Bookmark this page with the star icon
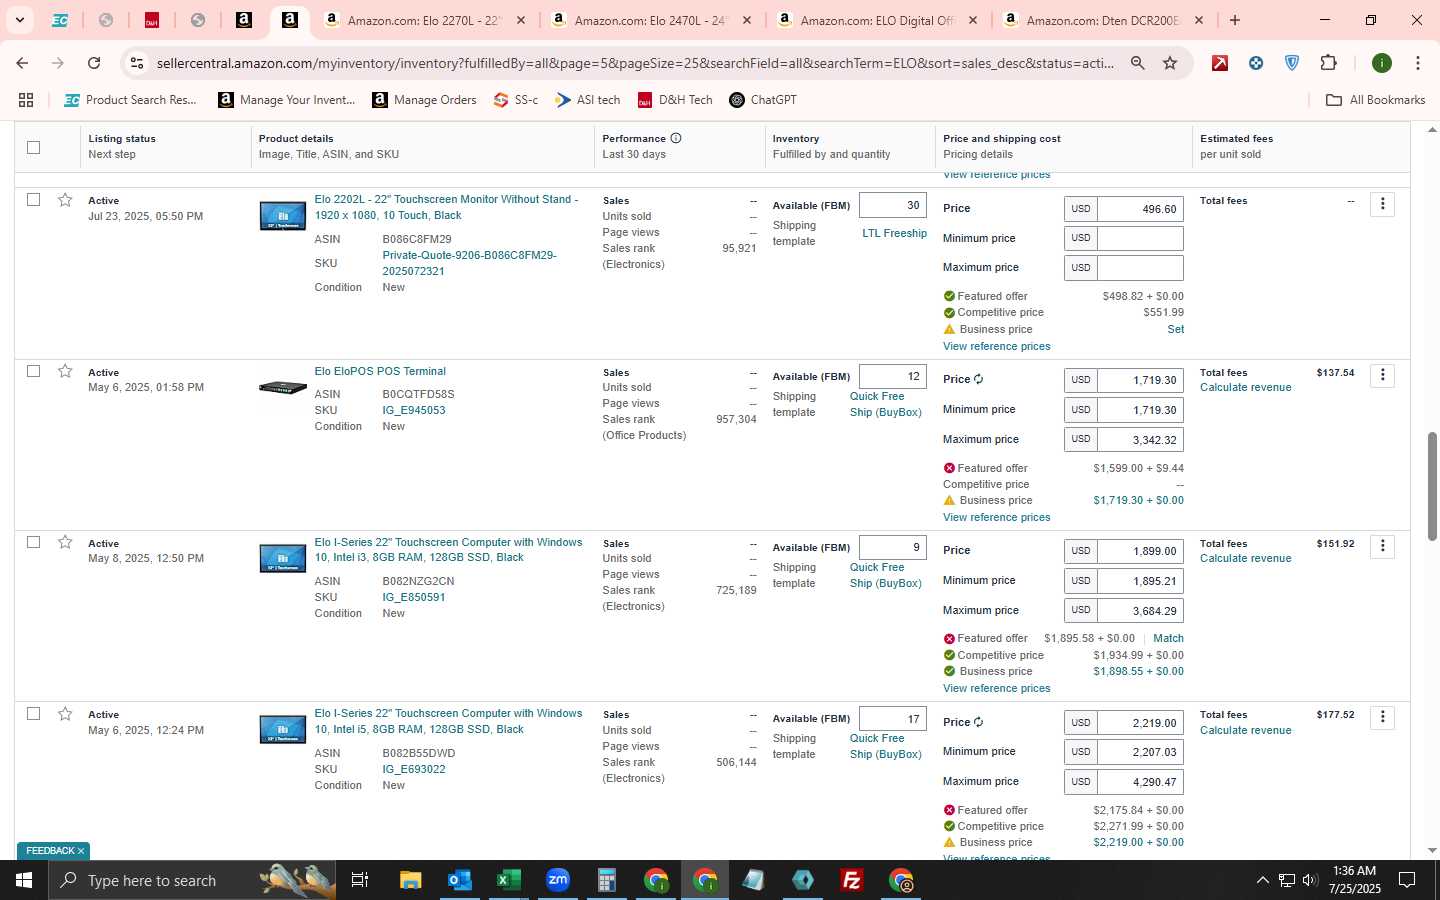Screen dimensions: 1440x900 coord(1170,63)
